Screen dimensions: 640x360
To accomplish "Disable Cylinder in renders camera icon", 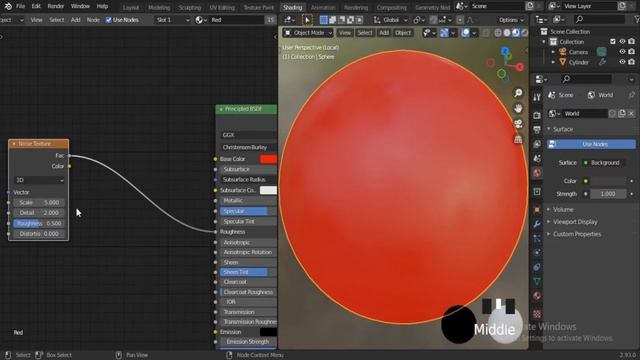I will pos(632,62).
